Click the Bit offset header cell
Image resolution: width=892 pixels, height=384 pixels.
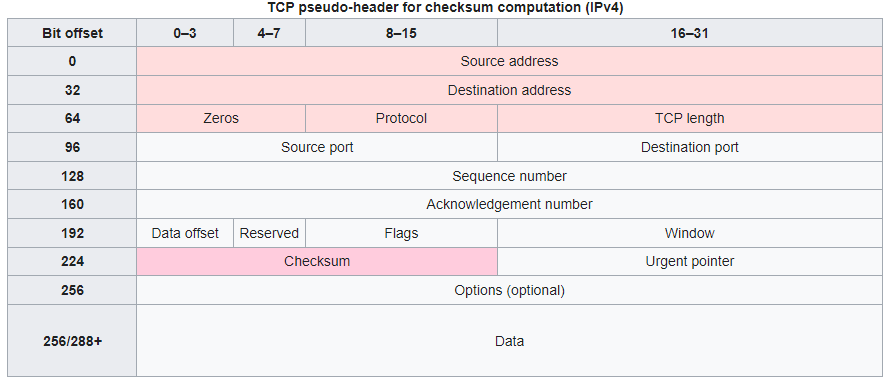pyautogui.click(x=72, y=33)
